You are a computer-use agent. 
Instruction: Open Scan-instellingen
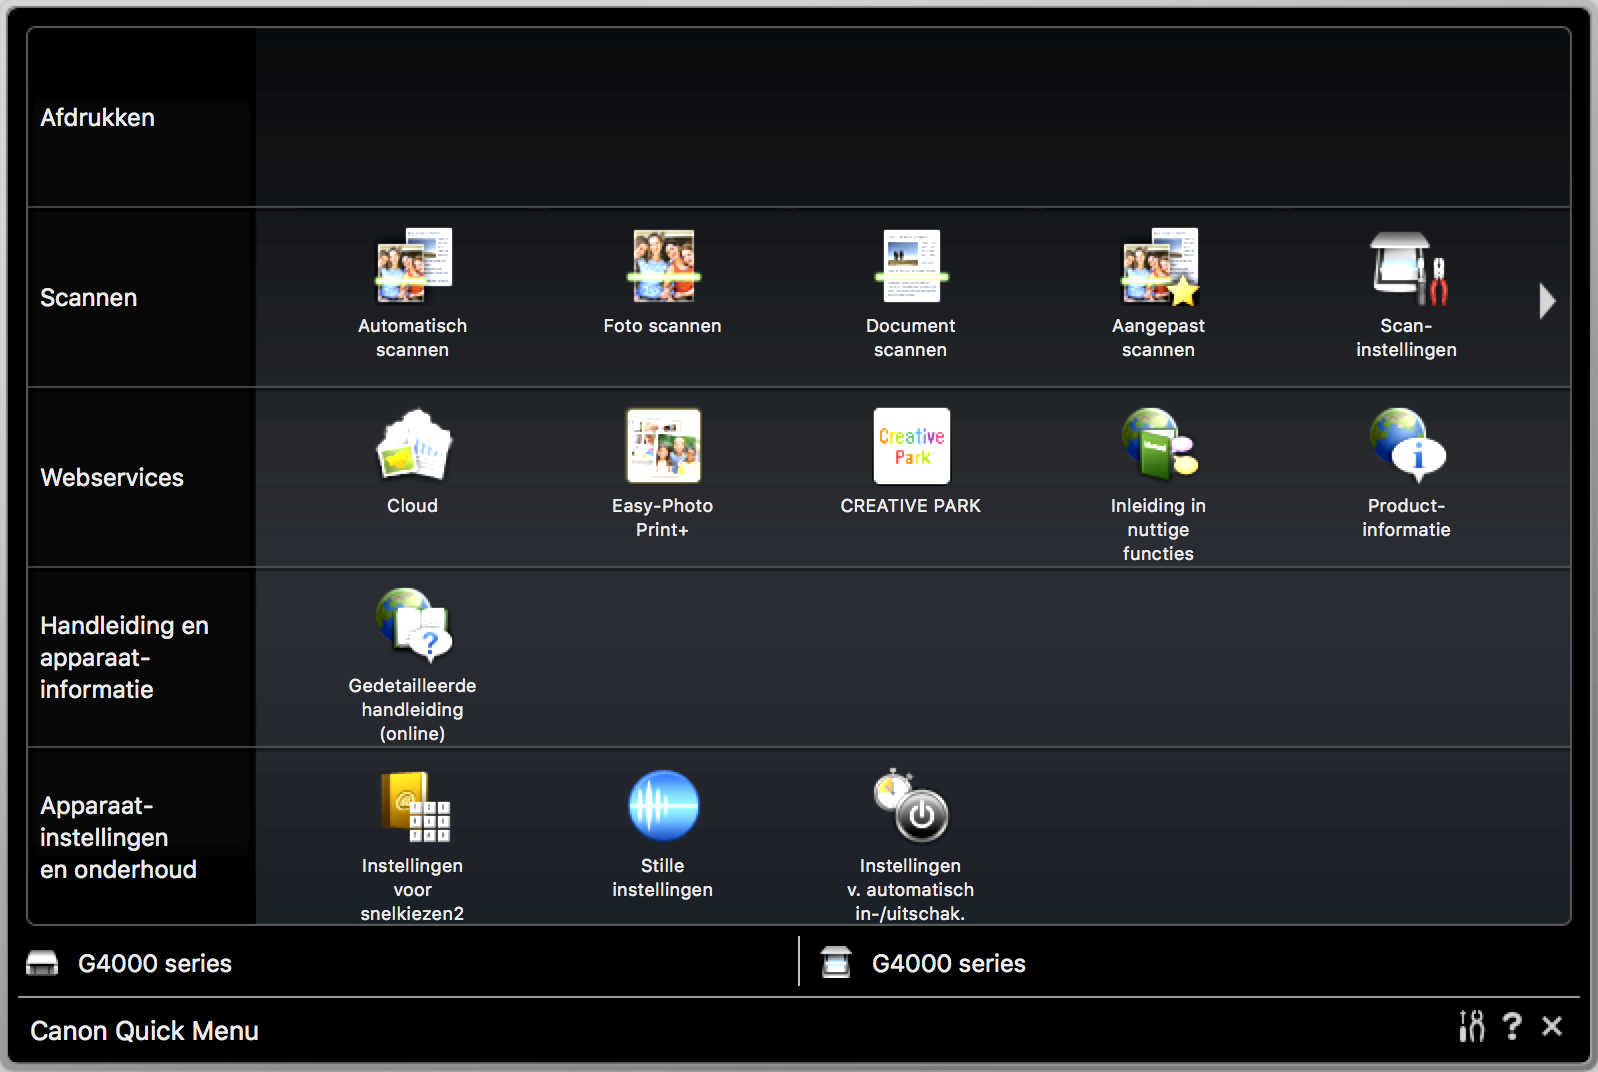pos(1406,267)
